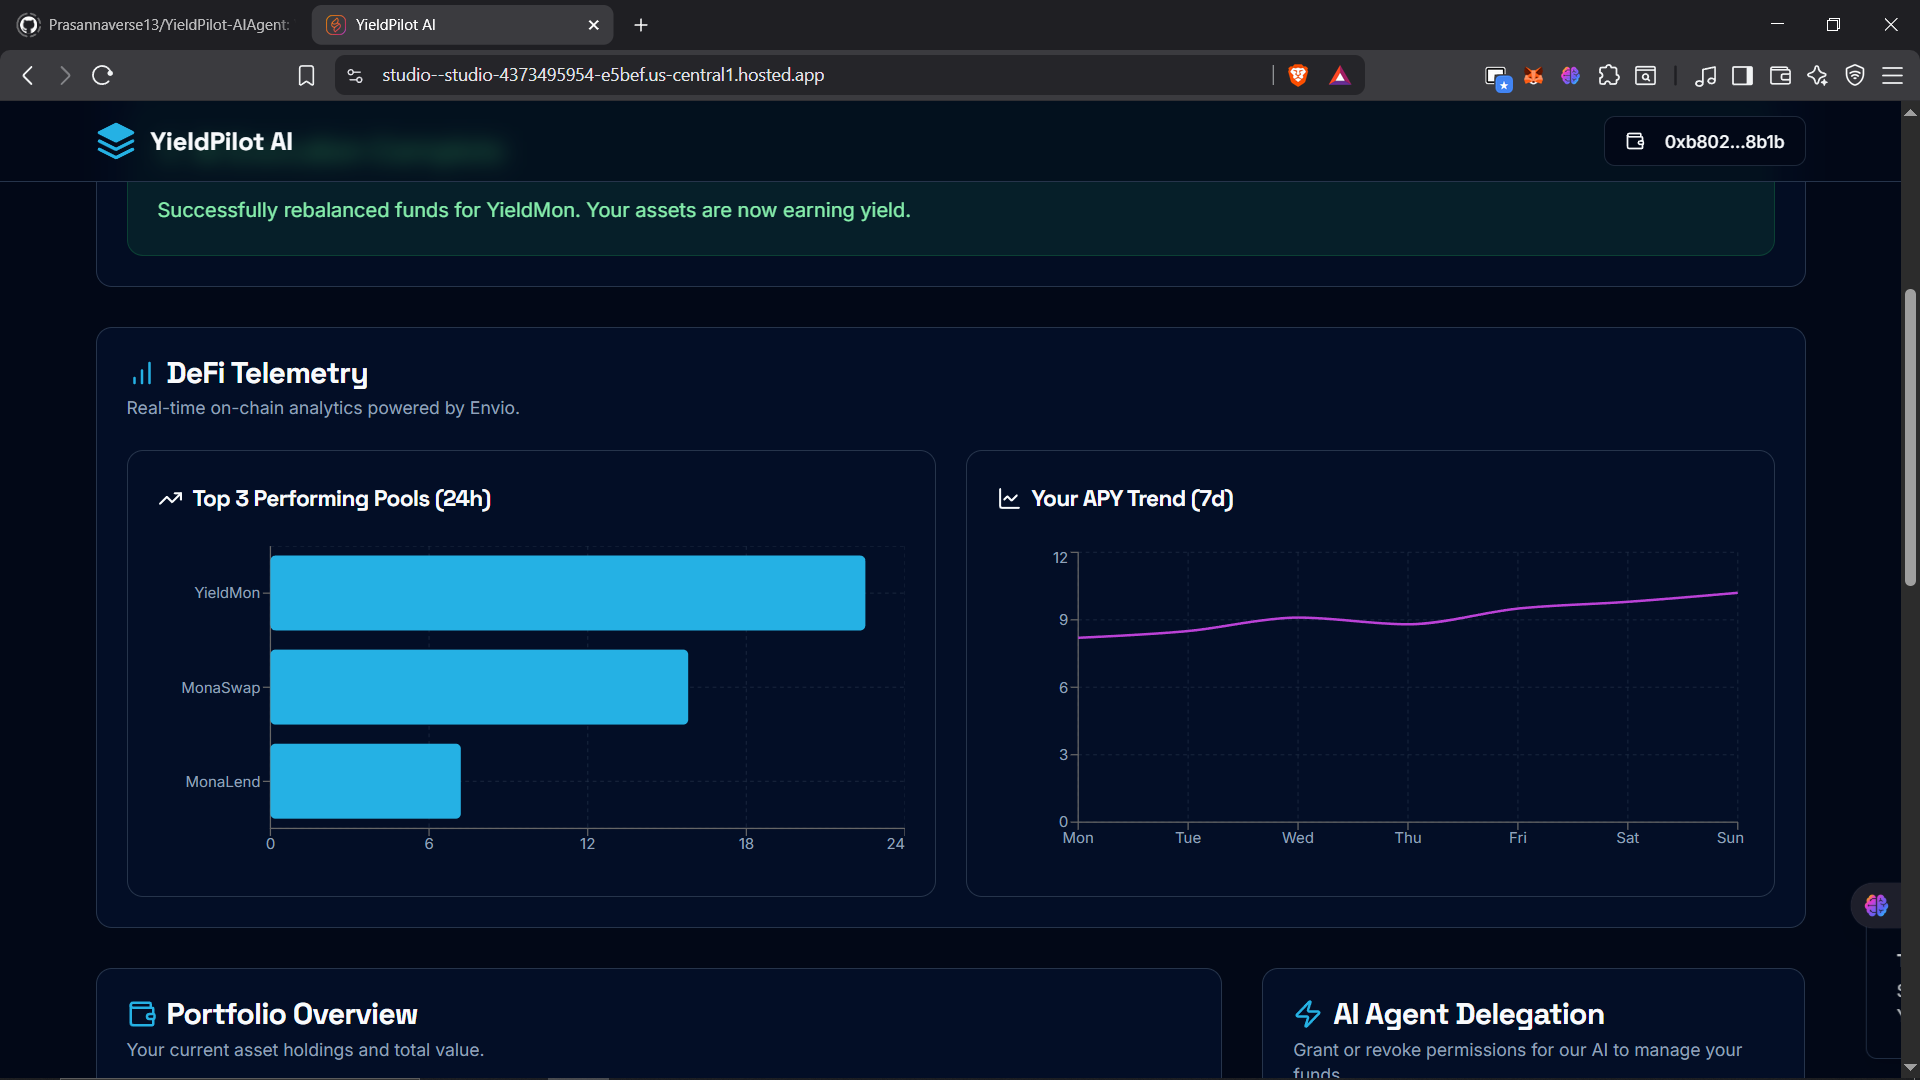Screen dimensions: 1920x1080
Task: Toggle the browser sidebar panel icon
Action: (1742, 75)
